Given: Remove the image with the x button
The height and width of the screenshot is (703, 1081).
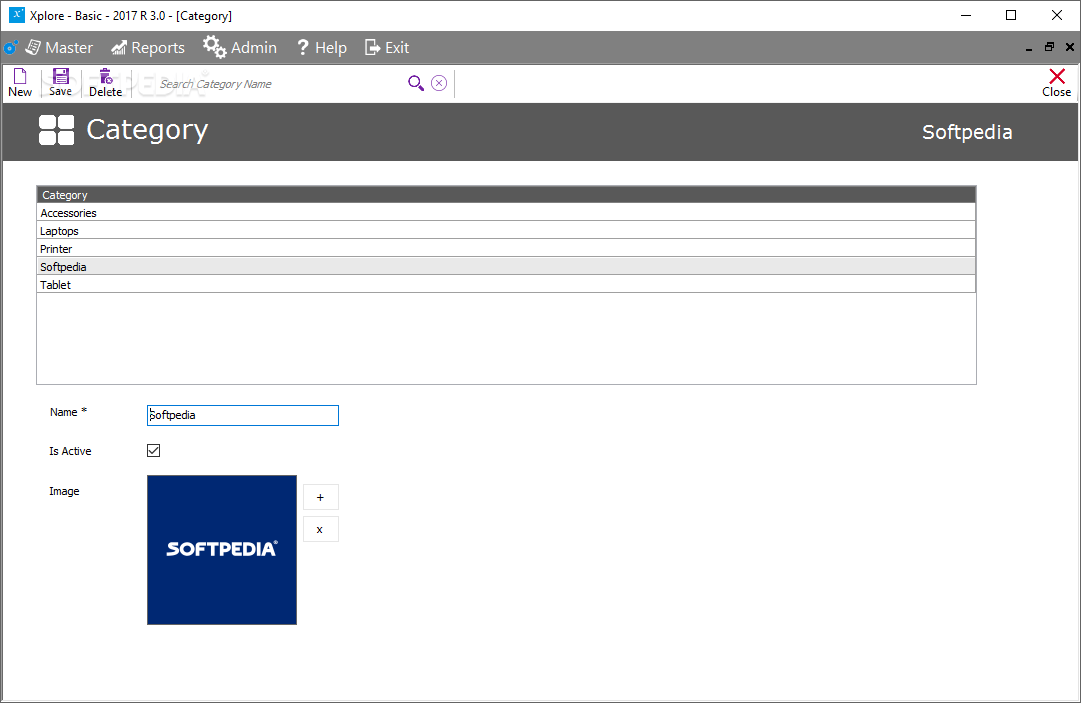Looking at the screenshot, I should (x=321, y=529).
